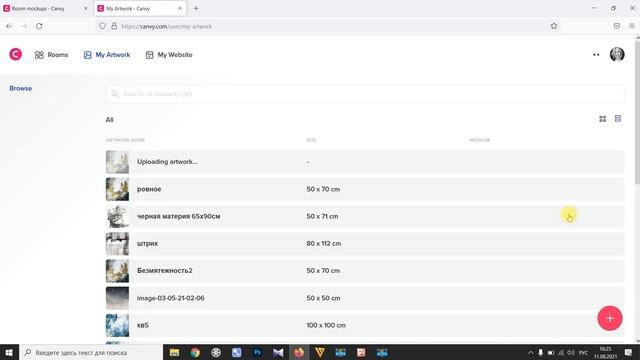Open the My Artwork section

(107, 55)
